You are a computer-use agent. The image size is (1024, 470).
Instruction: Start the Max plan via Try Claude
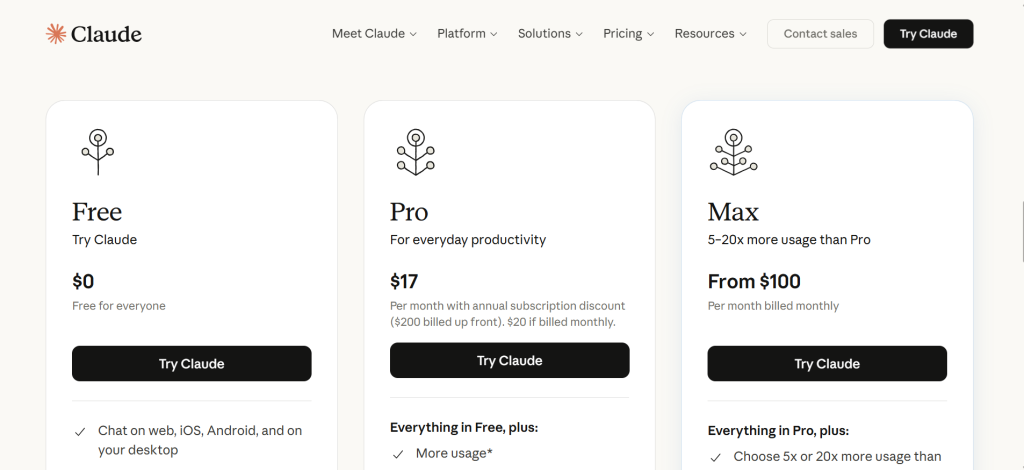pos(827,364)
